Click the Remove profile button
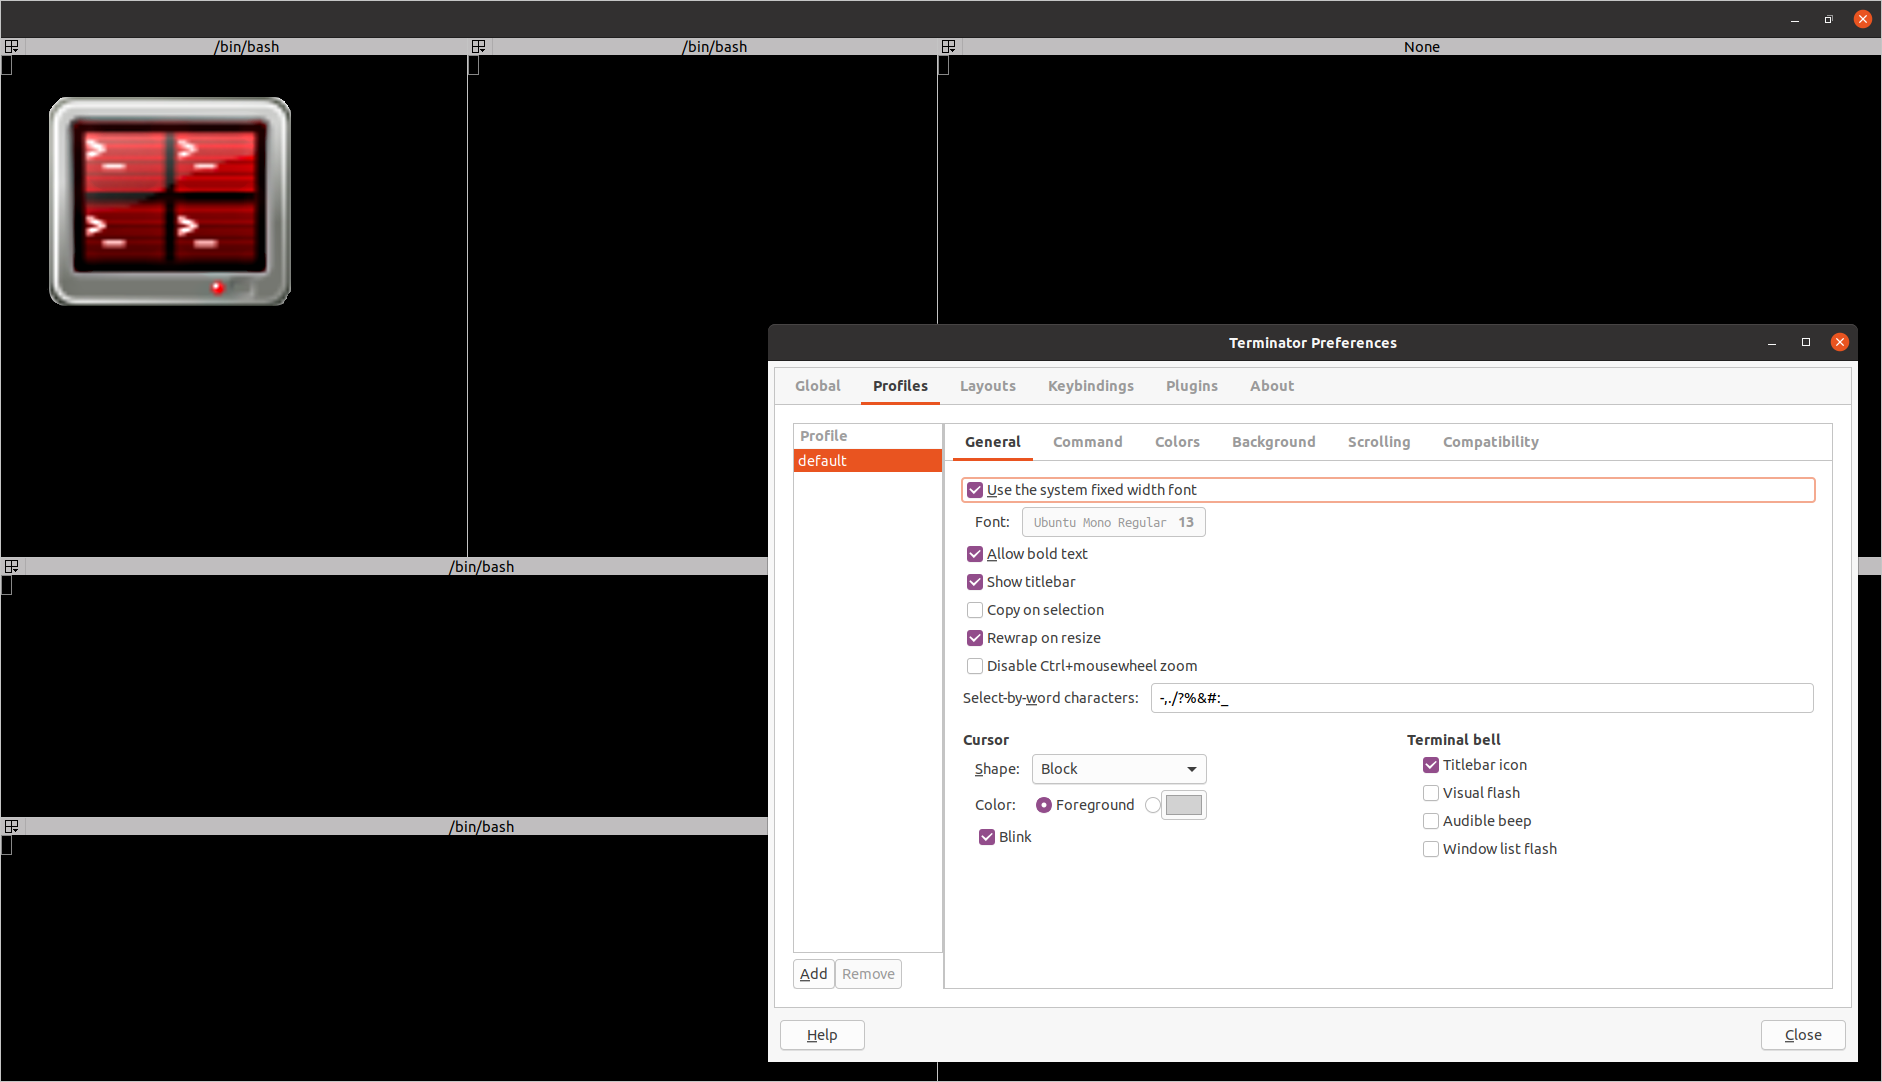The width and height of the screenshot is (1882, 1082). pos(868,974)
